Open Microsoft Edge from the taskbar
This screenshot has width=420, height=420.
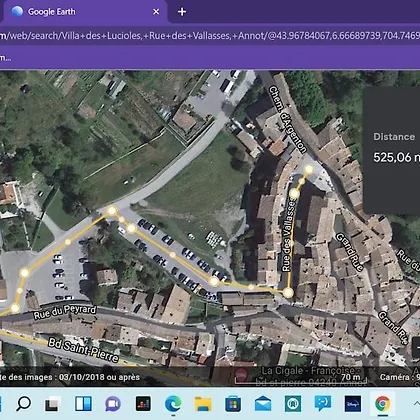pos(173,404)
